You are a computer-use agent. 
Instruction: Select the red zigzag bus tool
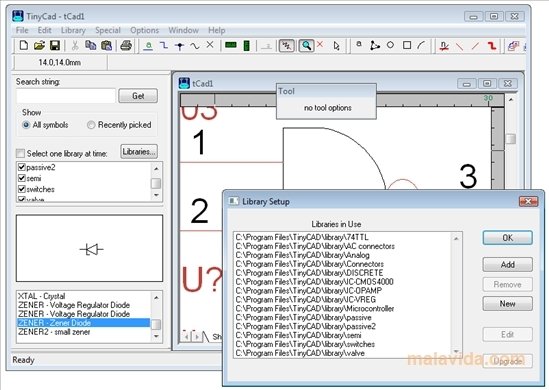click(492, 46)
